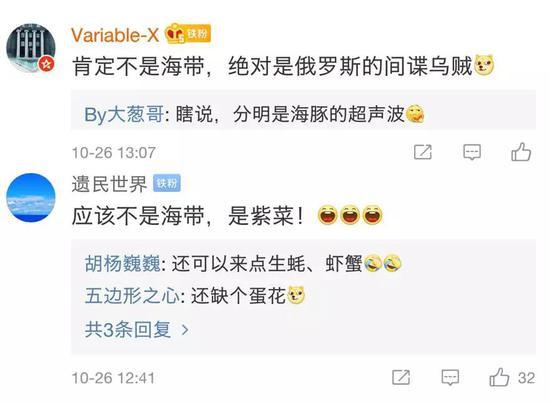Image resolution: width=550 pixels, height=403 pixels.
Task: Like the Variable-X comment with thumbs-up
Action: [521, 152]
